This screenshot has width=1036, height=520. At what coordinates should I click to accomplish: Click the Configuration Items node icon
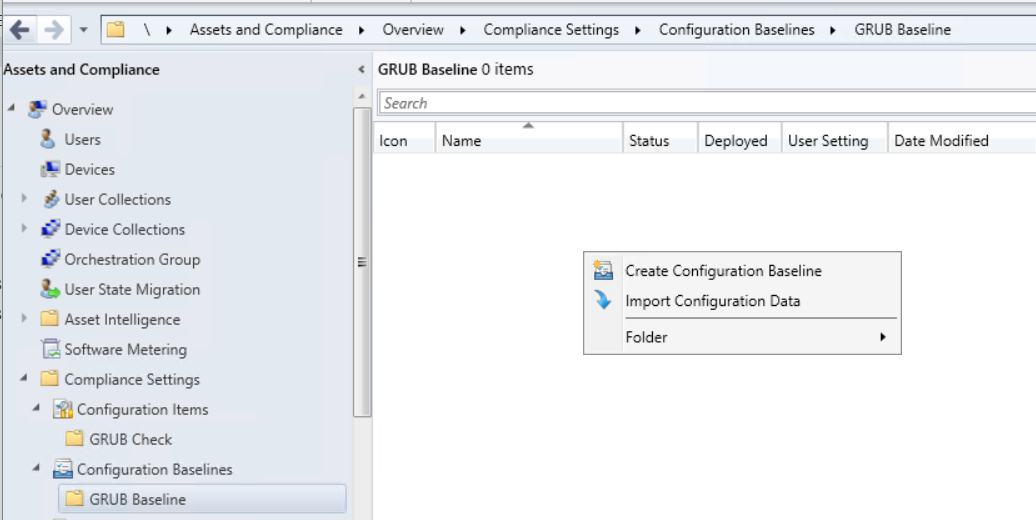pyautogui.click(x=62, y=410)
